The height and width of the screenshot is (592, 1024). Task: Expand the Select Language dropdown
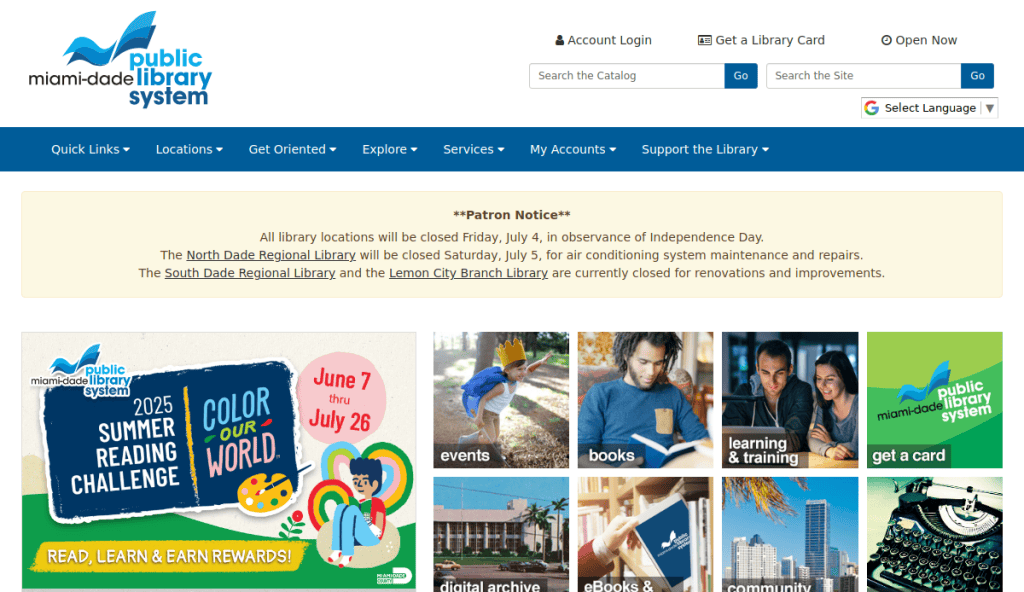coord(929,108)
